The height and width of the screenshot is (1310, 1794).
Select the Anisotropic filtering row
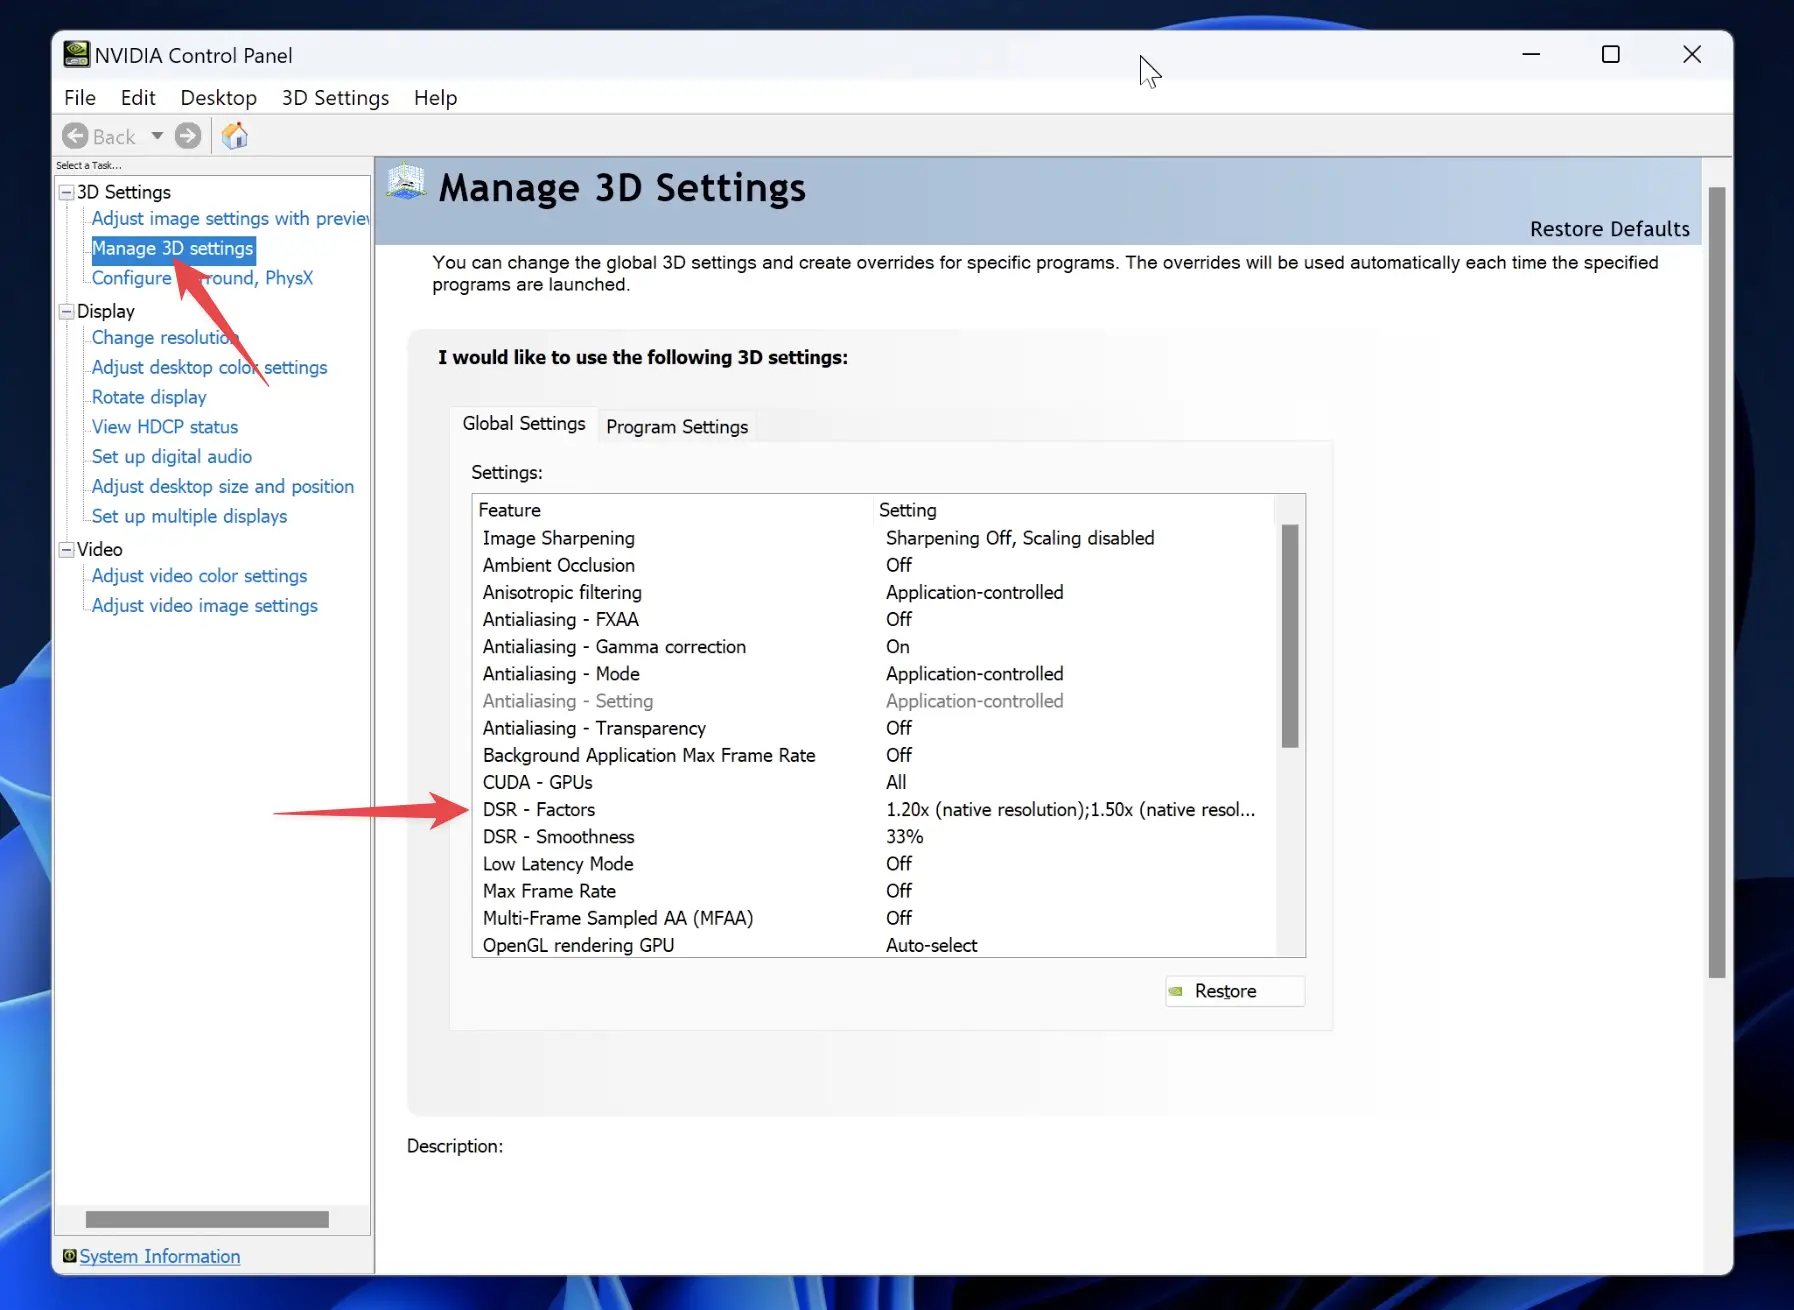coord(875,592)
